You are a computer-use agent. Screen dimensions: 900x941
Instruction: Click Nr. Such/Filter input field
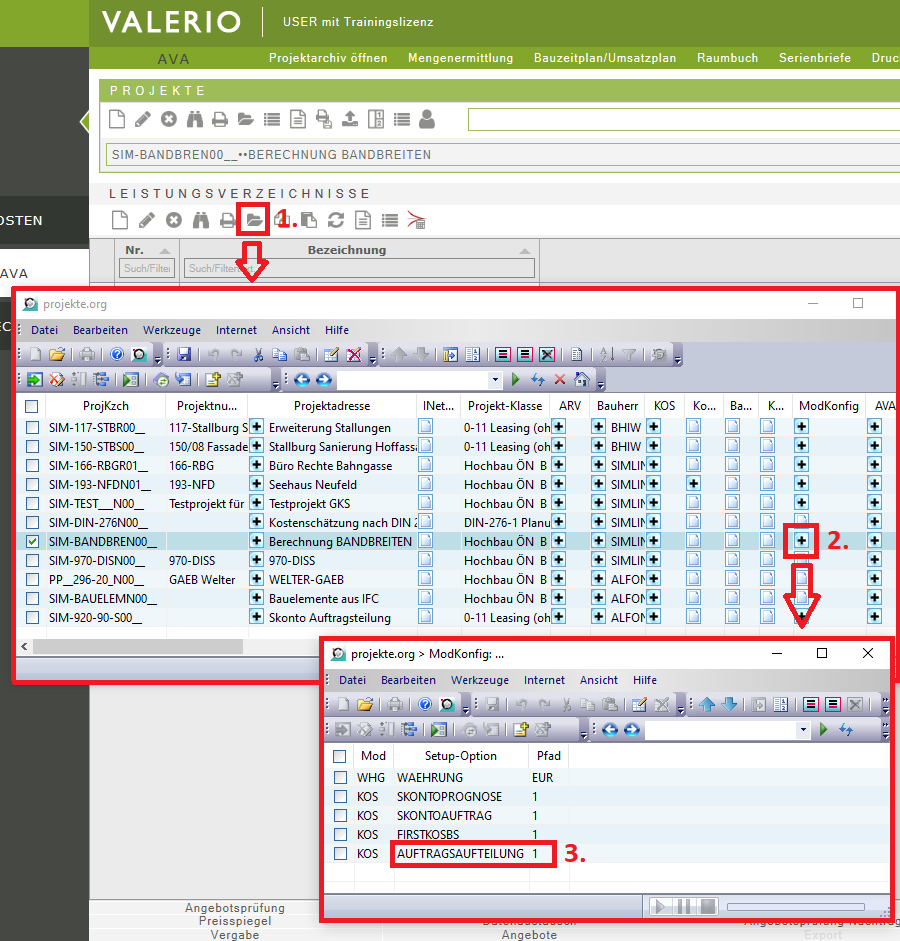147,268
